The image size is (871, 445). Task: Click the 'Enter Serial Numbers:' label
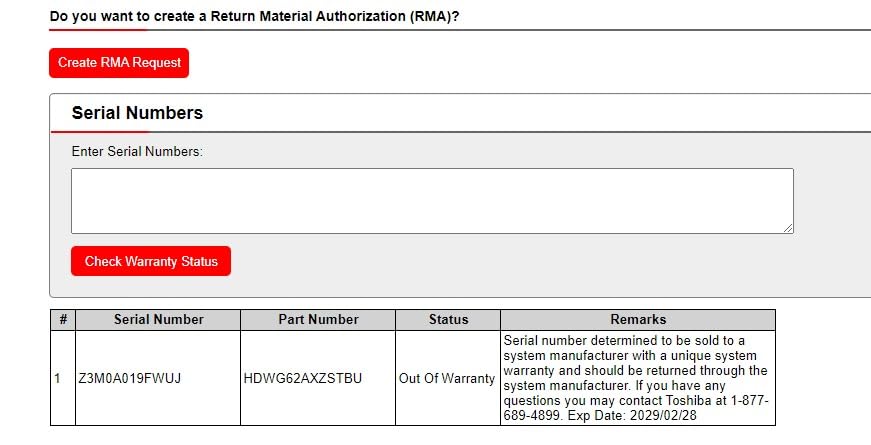(x=137, y=152)
